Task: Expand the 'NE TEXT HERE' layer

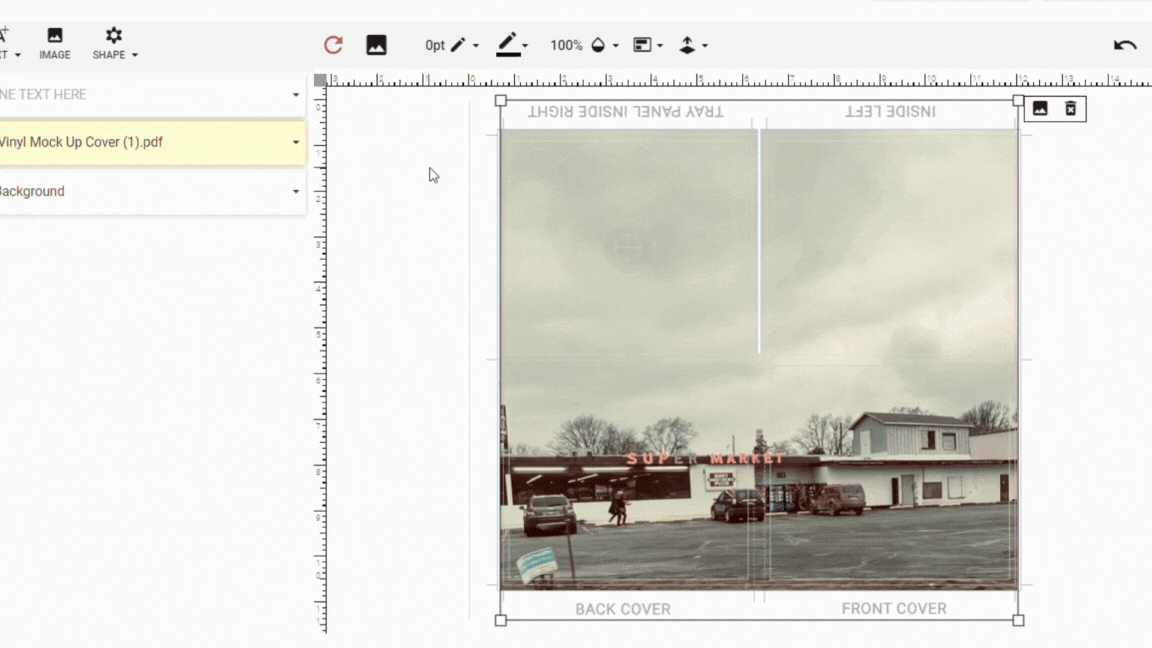Action: 296,95
